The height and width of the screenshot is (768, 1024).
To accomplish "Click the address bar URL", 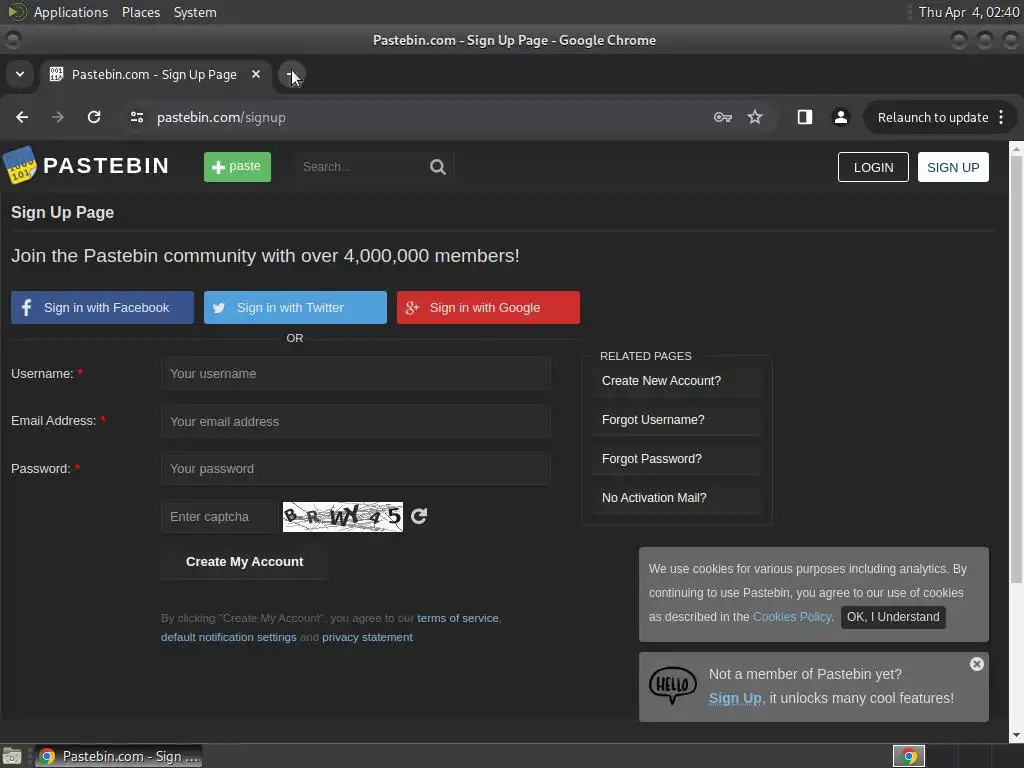I will coord(221,118).
